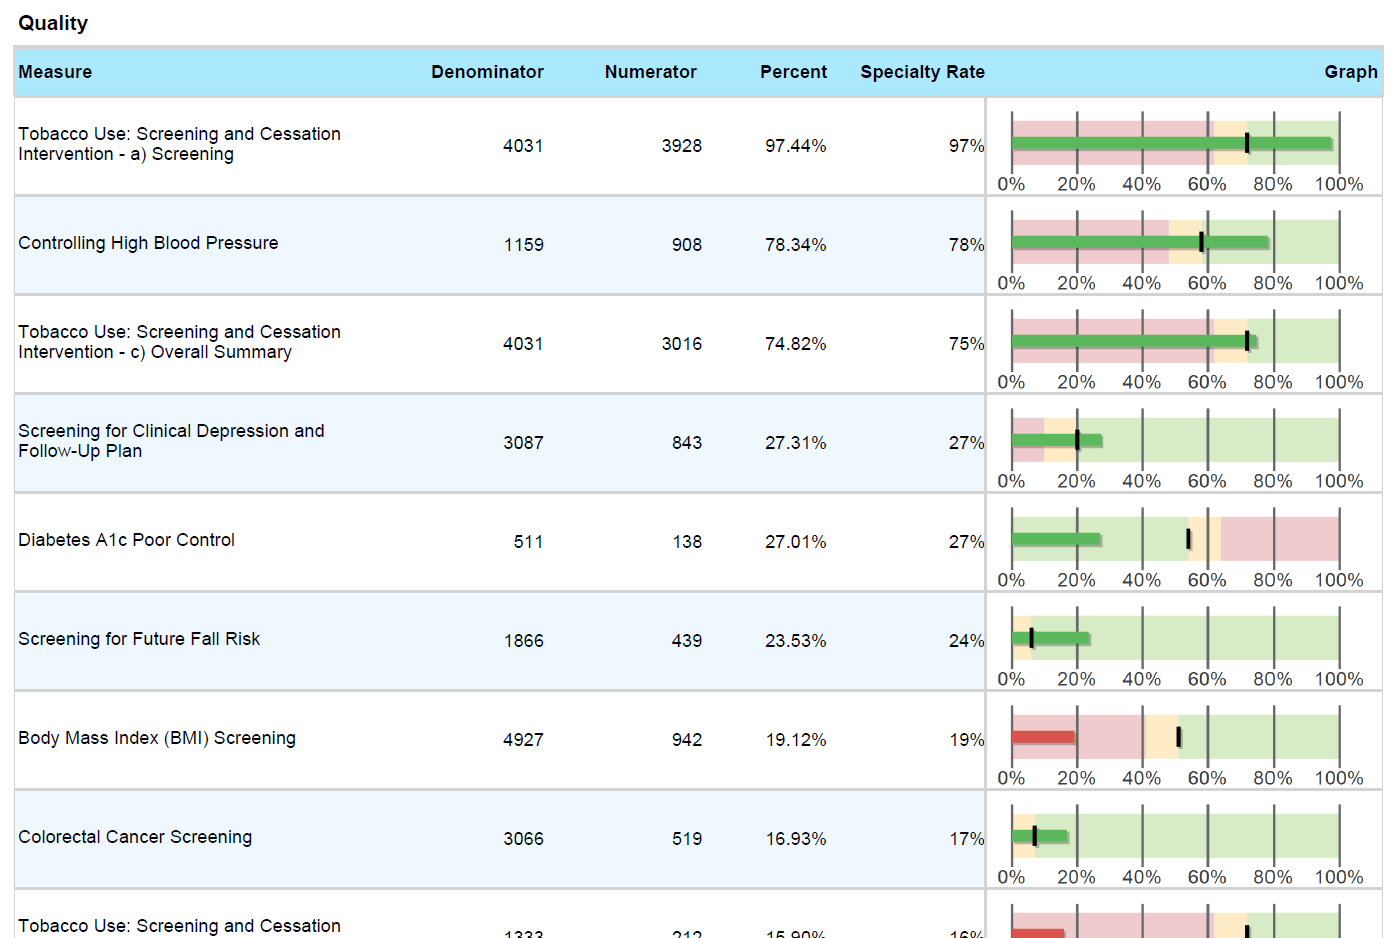Click the Graph column header

(x=1351, y=72)
